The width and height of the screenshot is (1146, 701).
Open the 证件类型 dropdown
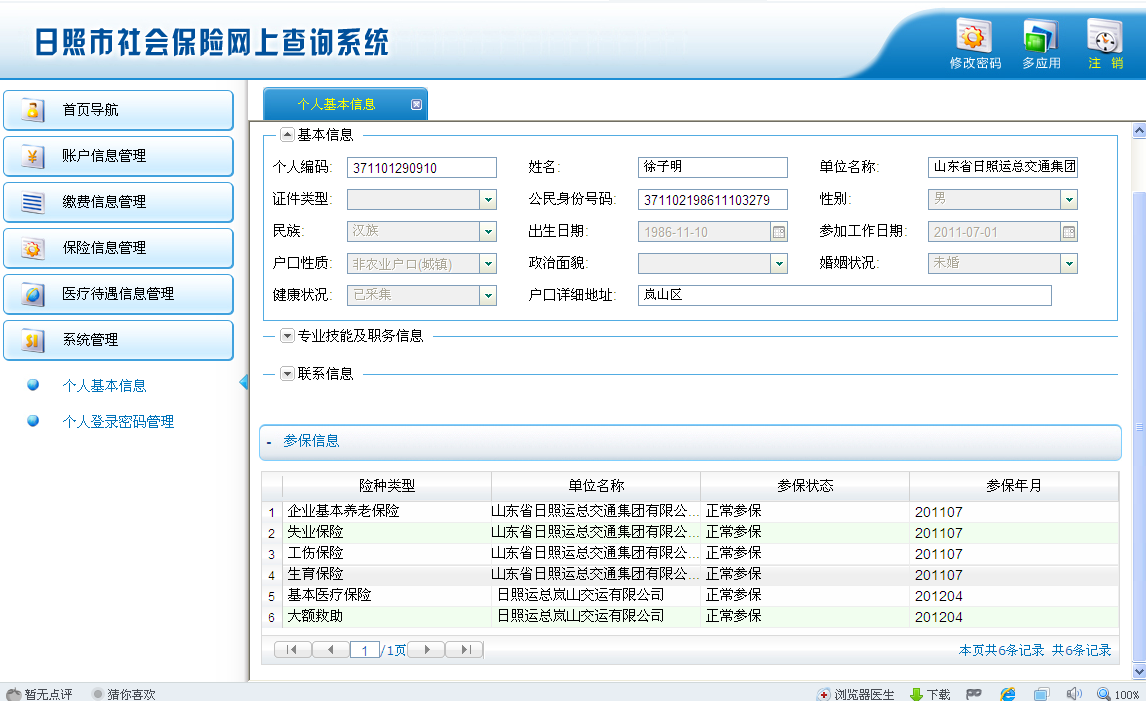click(488, 200)
